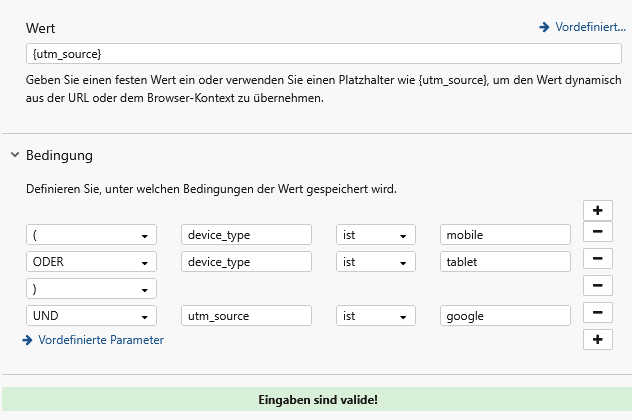
Task: Click the plus button below the condition rows
Action: tap(596, 340)
